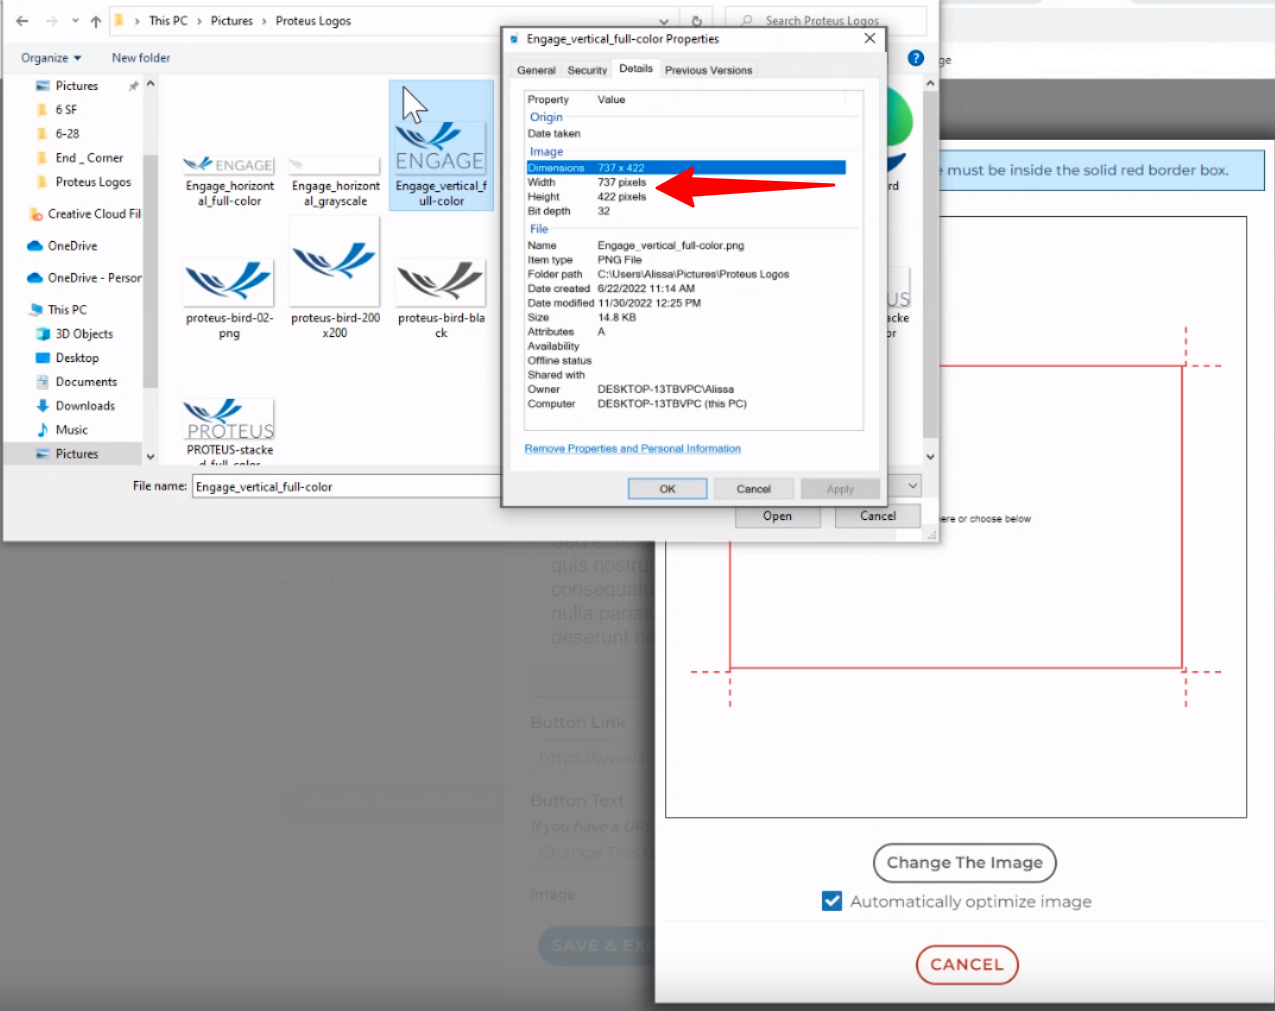Viewport: 1275px width, 1011px height.
Task: Click the Item type PNG File row
Action: pyautogui.click(x=686, y=260)
